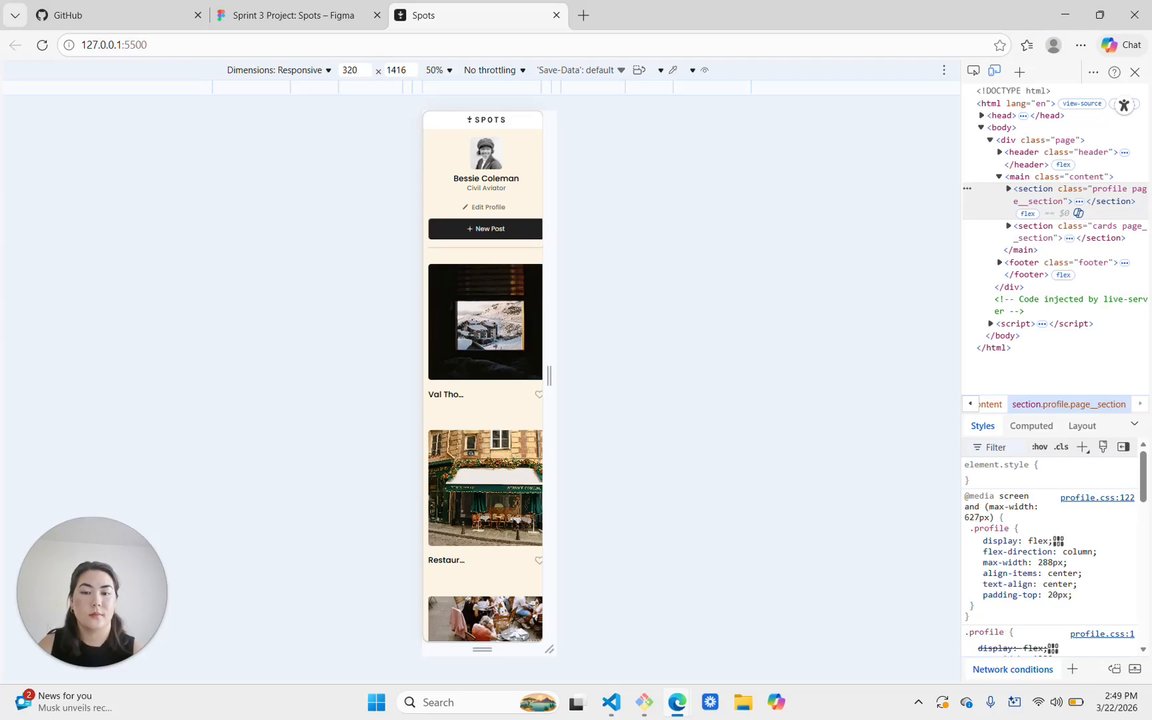Expand the footer class footer node
Image resolution: width=1152 pixels, height=720 pixels.
click(999, 262)
